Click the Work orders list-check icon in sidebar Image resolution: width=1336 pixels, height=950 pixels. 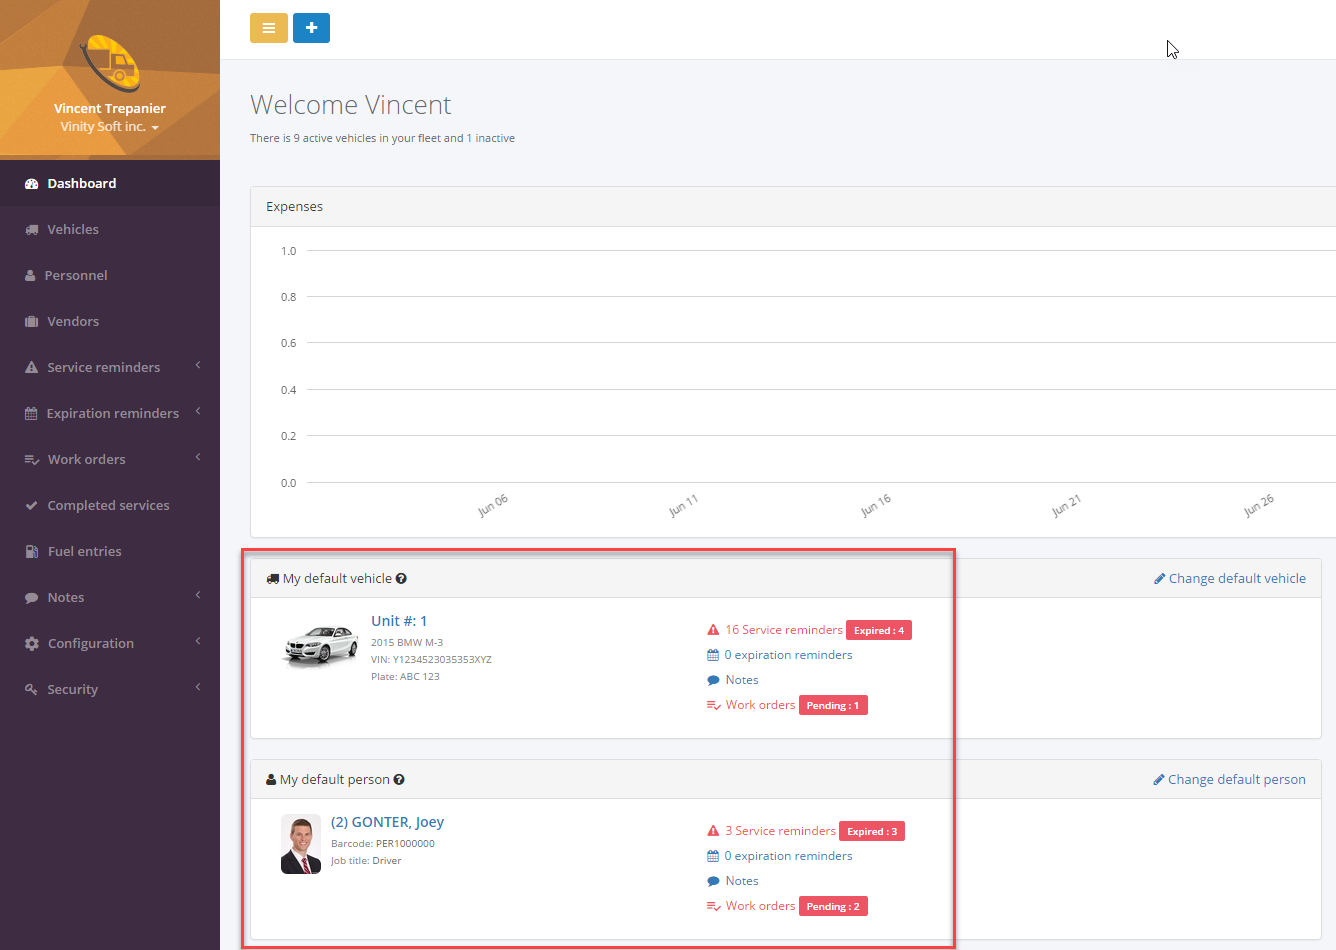31,460
